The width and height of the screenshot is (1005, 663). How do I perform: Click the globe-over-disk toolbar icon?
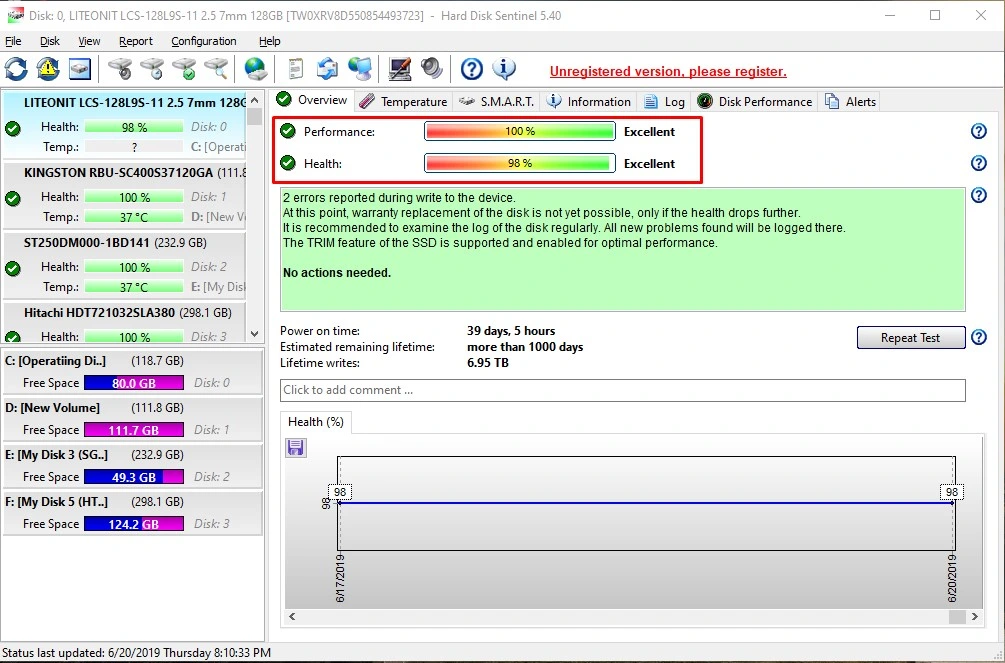click(256, 69)
